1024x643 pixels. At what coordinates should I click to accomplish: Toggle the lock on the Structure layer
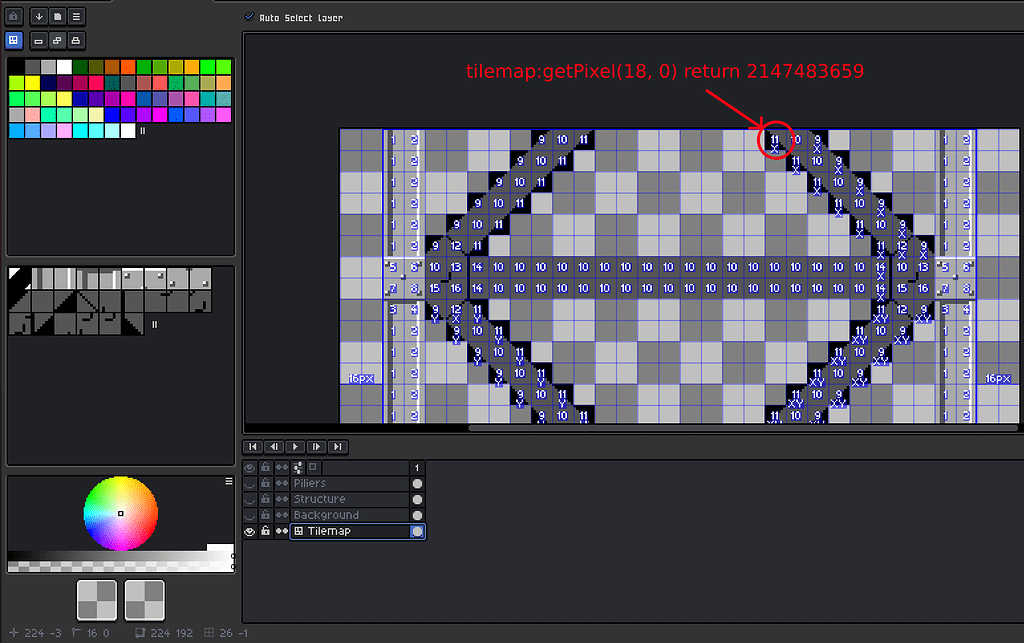(x=266, y=499)
